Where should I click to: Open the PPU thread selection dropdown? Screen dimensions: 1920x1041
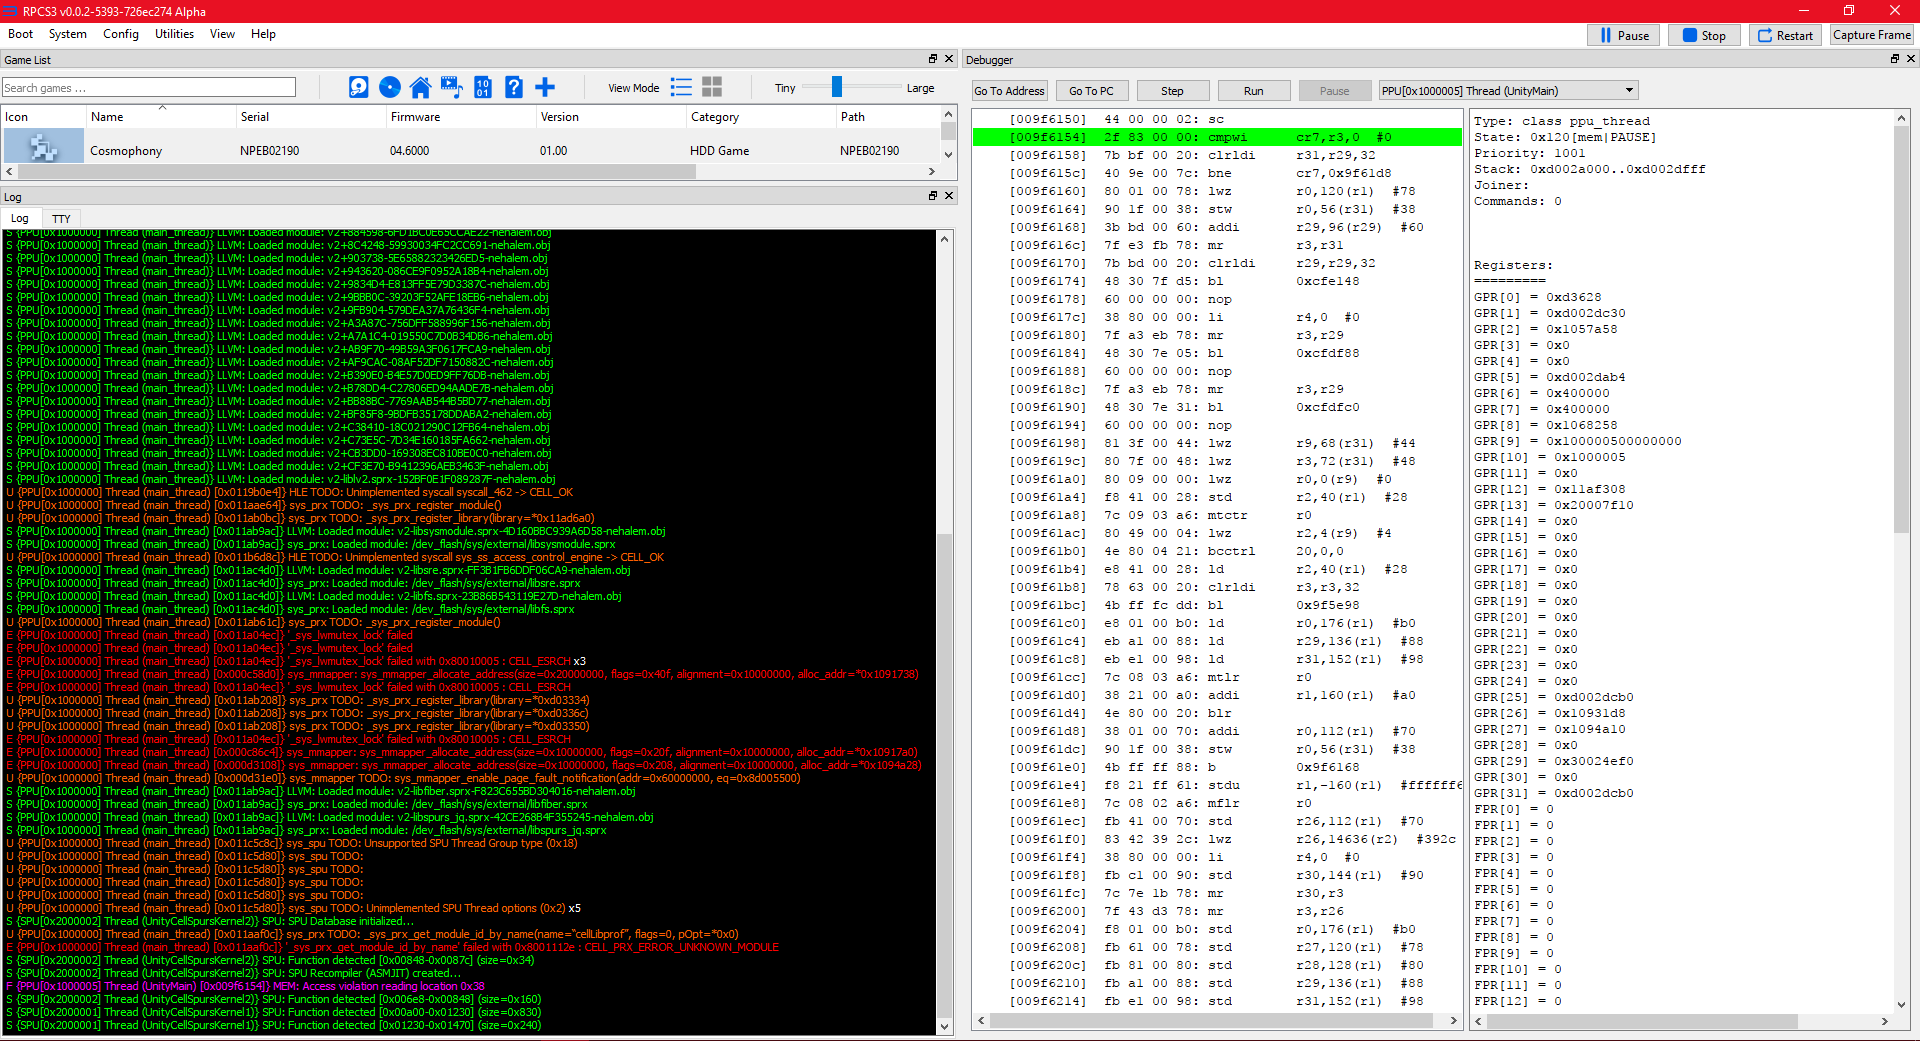1508,91
